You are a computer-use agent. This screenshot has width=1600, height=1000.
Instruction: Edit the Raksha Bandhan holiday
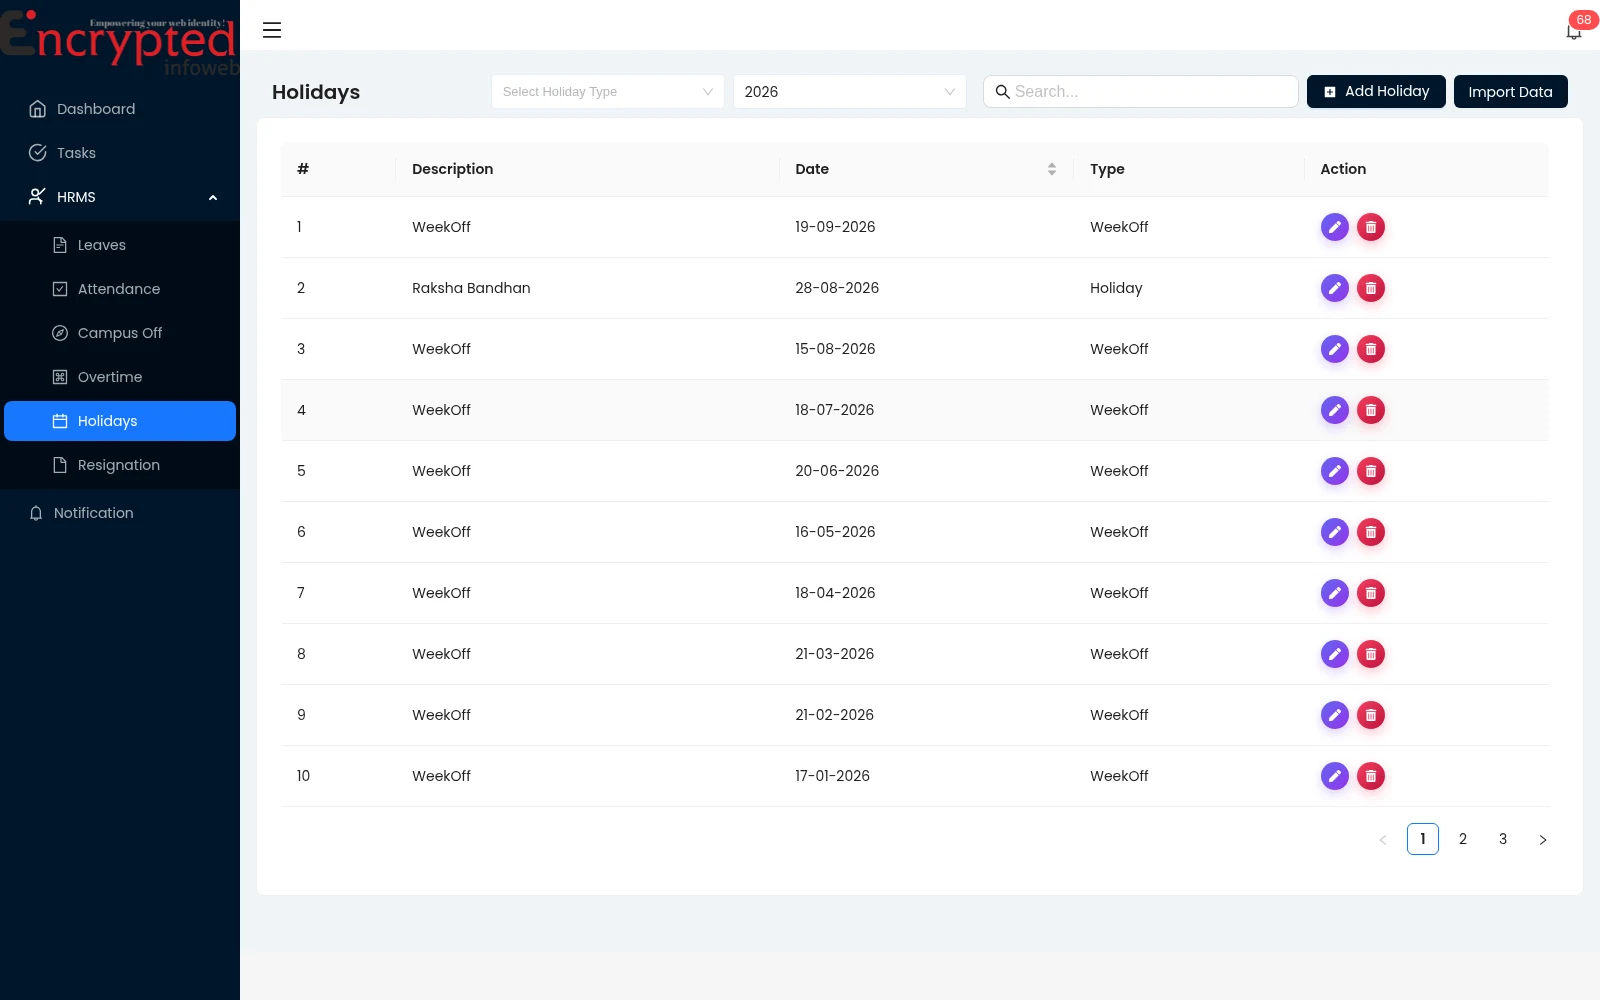point(1335,288)
